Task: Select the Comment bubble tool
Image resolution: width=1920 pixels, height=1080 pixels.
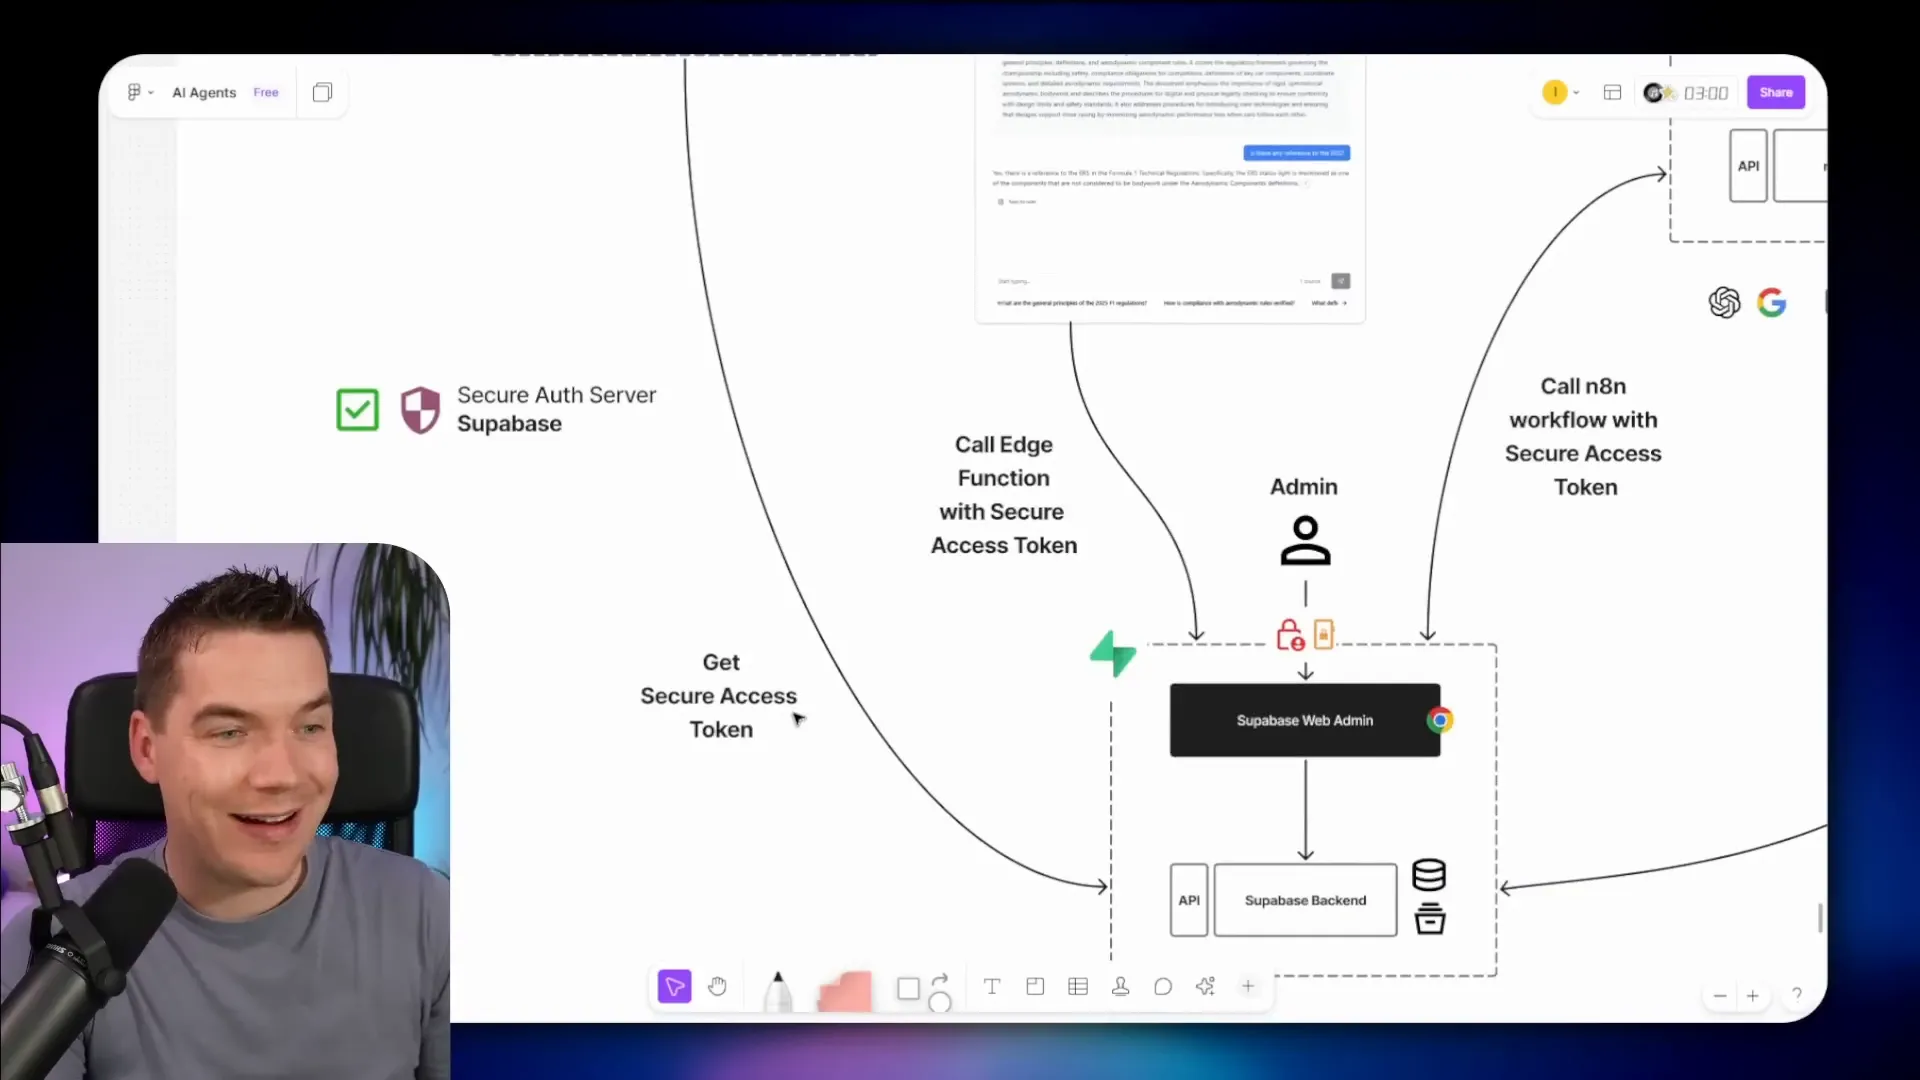Action: tap(1163, 987)
